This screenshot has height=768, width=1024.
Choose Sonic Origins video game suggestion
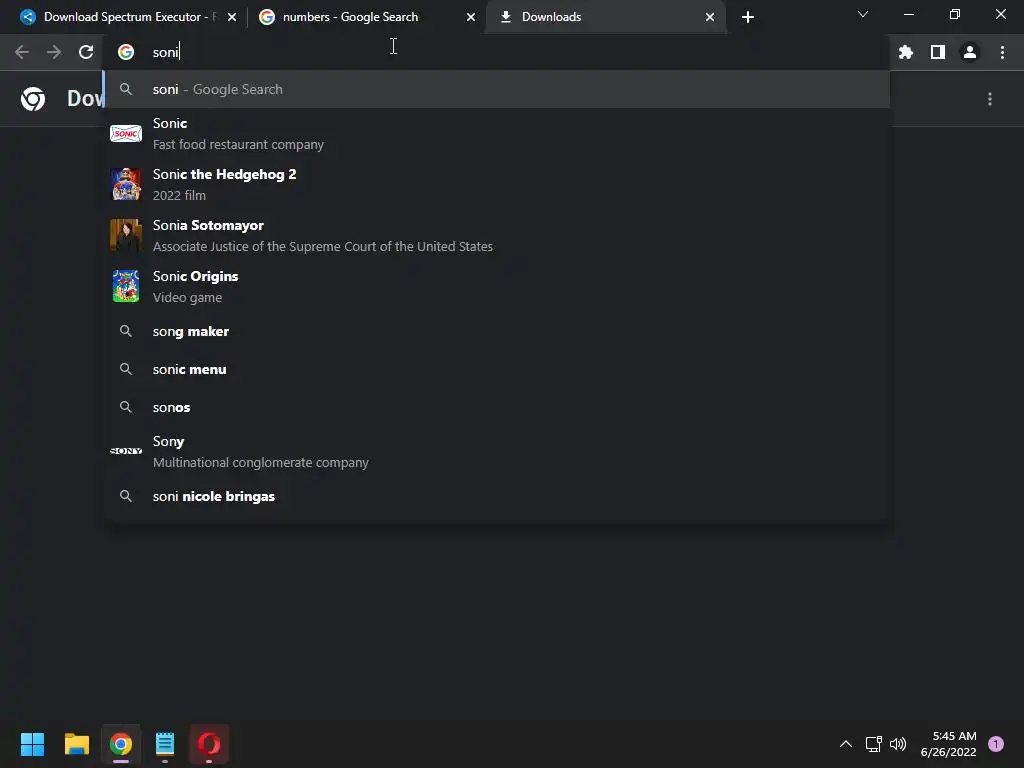point(497,287)
